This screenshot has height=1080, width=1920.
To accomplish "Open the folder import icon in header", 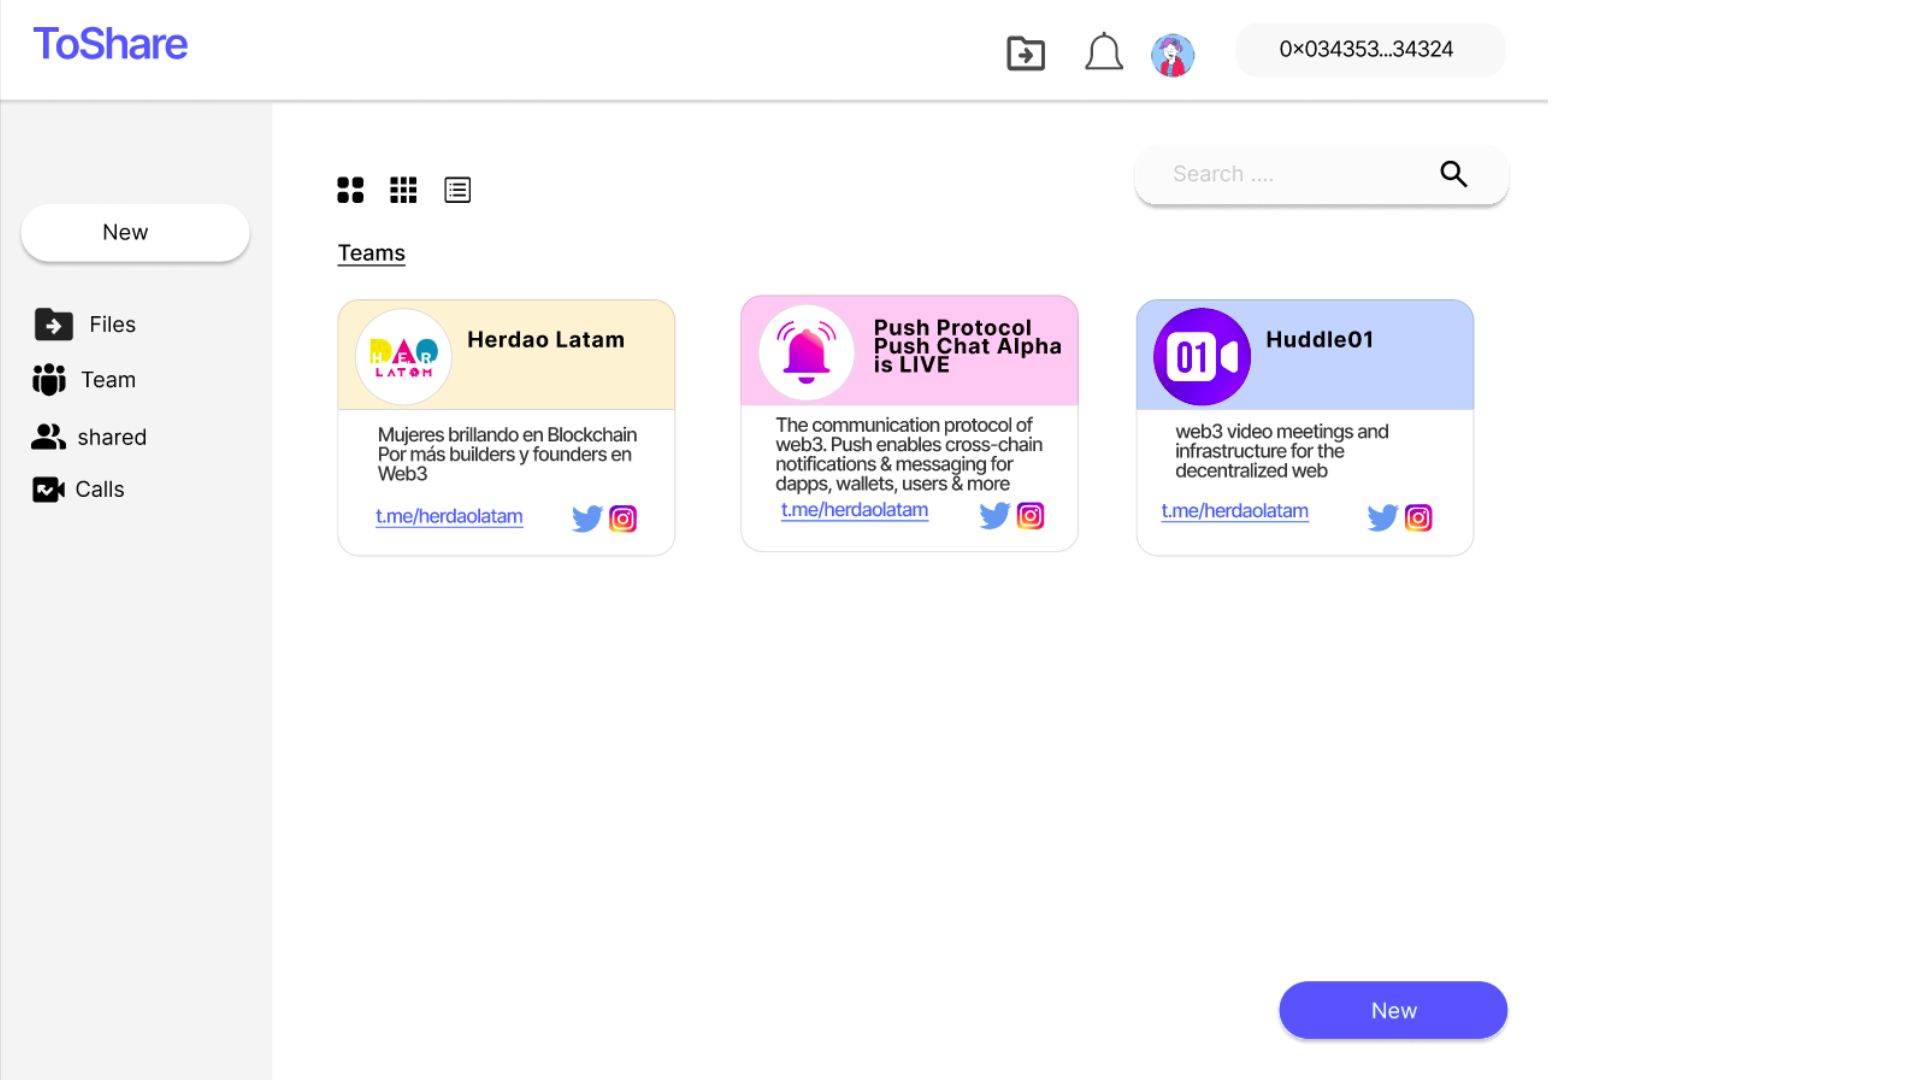I will click(x=1025, y=53).
